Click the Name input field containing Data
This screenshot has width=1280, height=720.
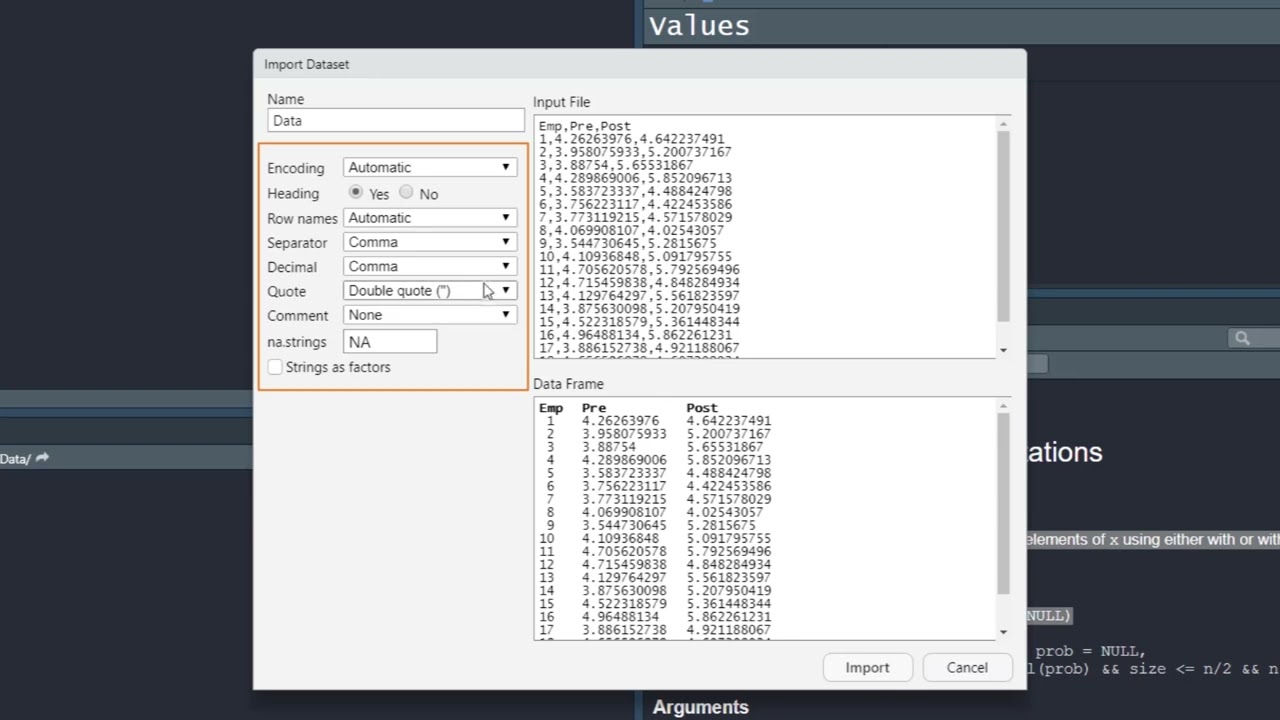(x=395, y=120)
